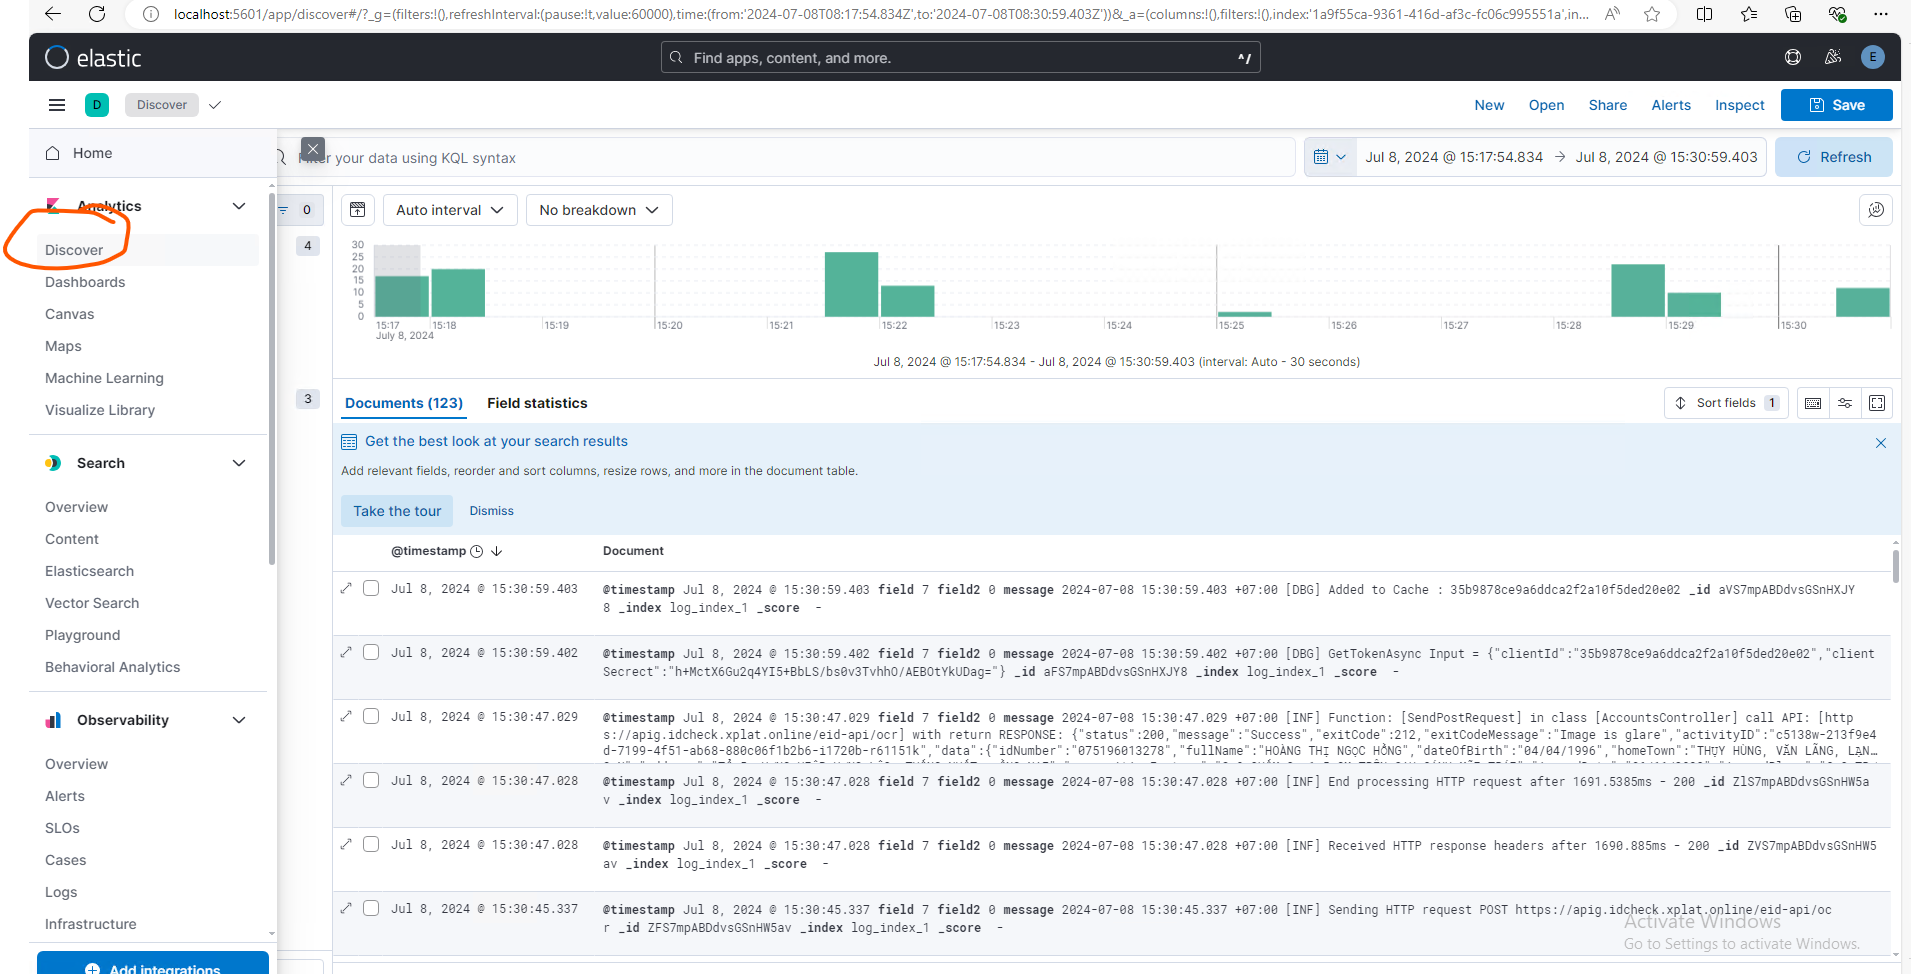Expand the first document row details
The width and height of the screenshot is (1911, 974).
346,588
